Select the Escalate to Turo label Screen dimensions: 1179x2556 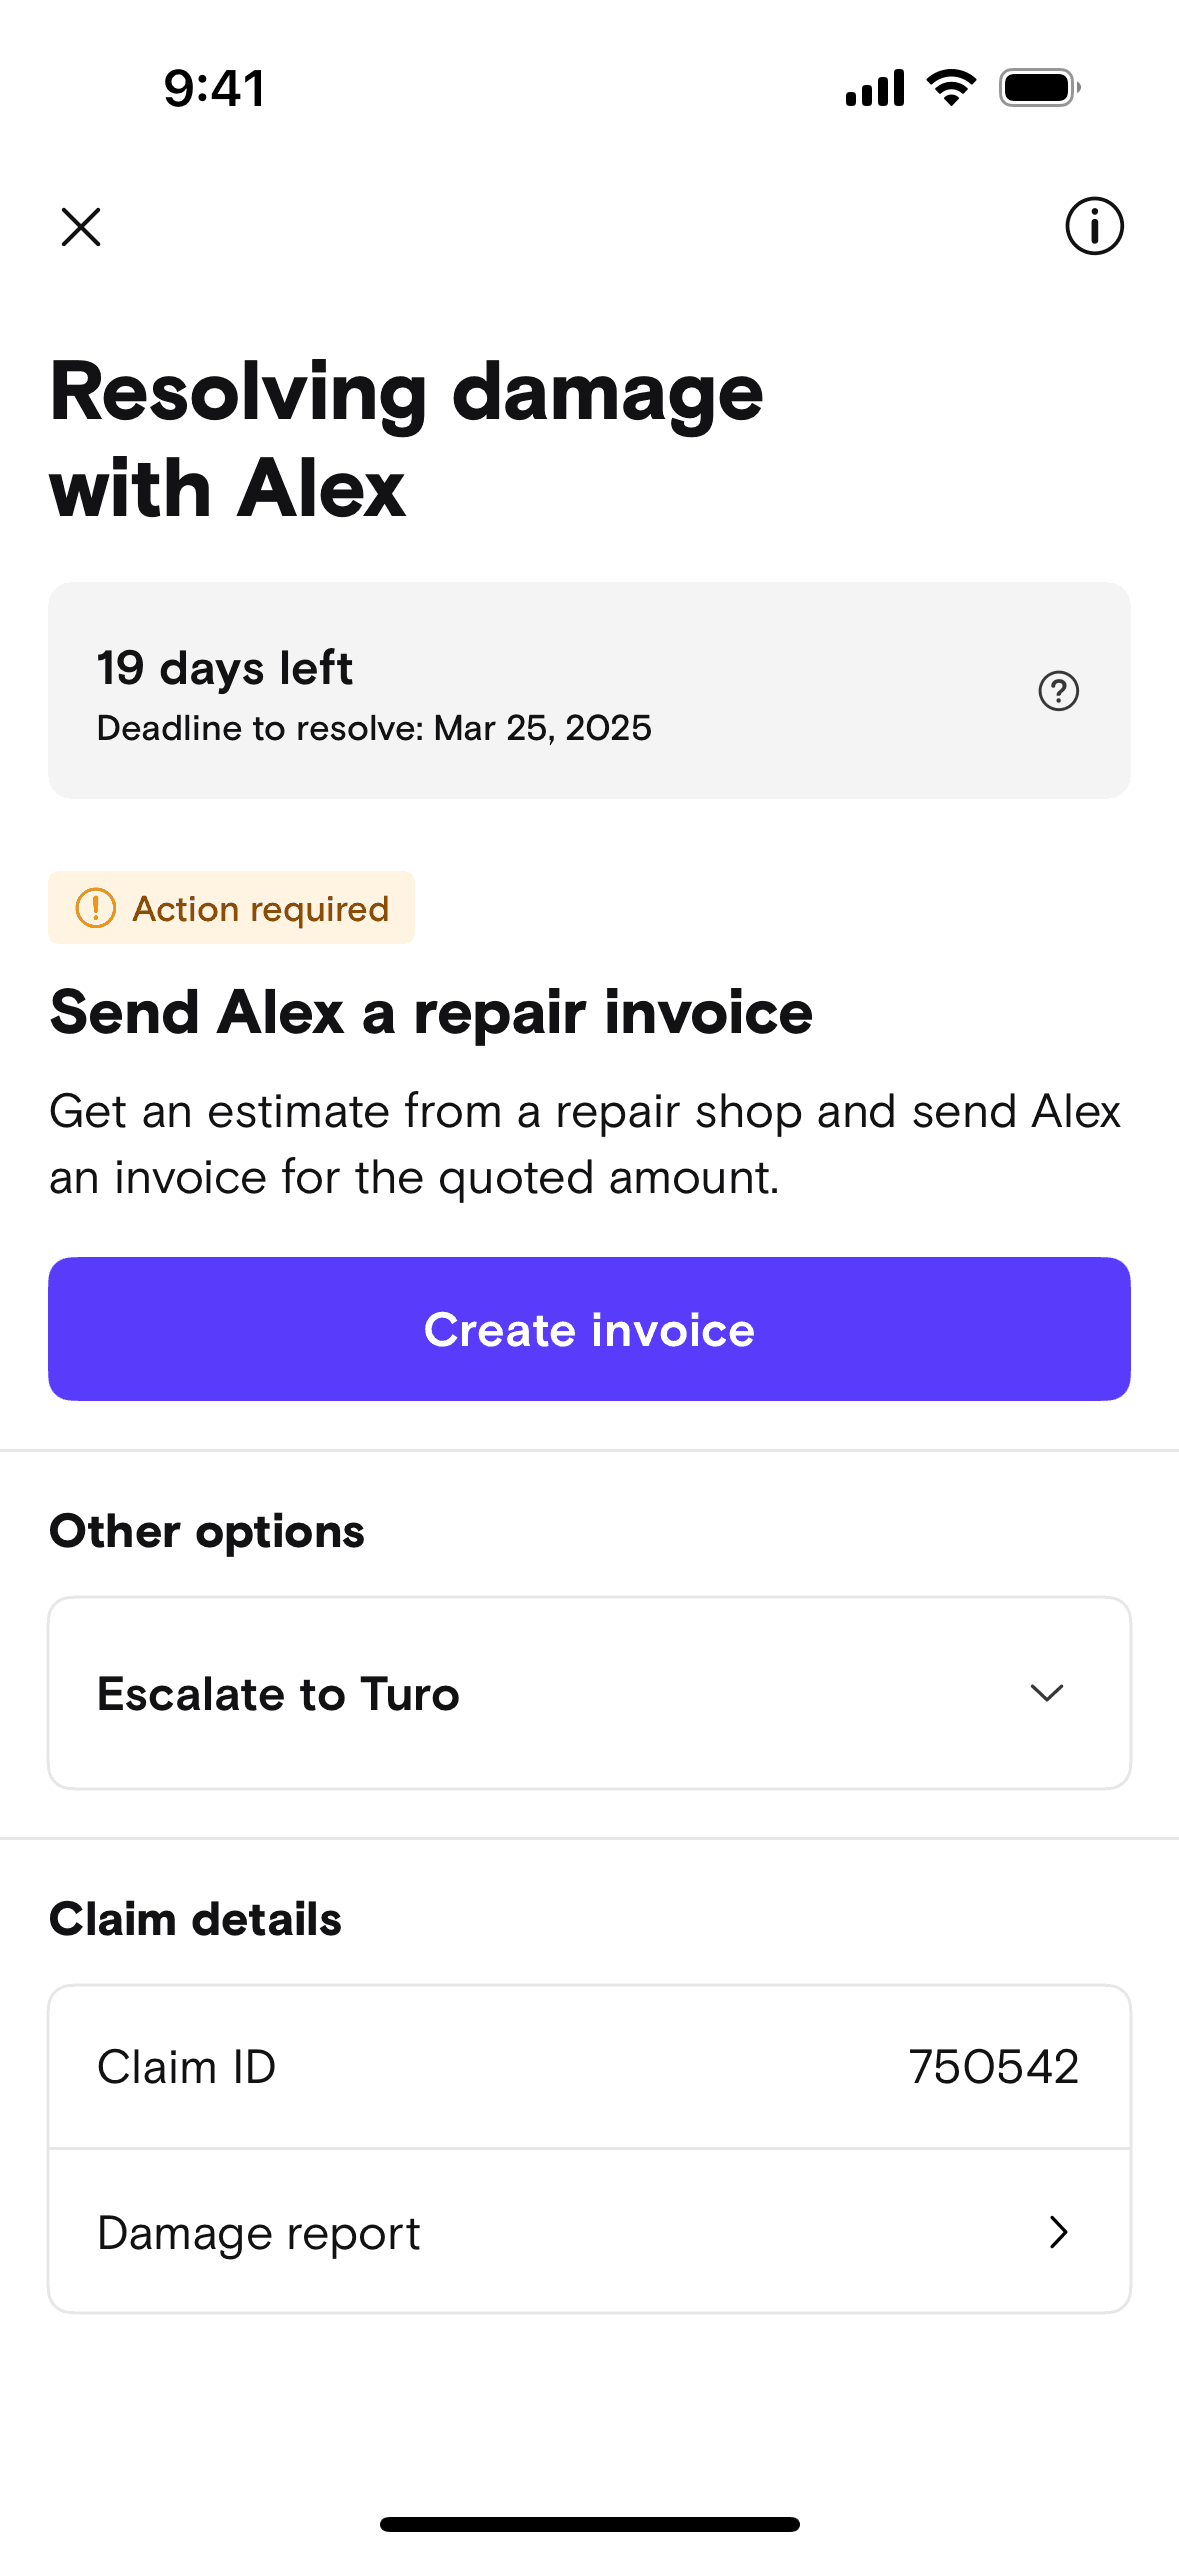(278, 1694)
